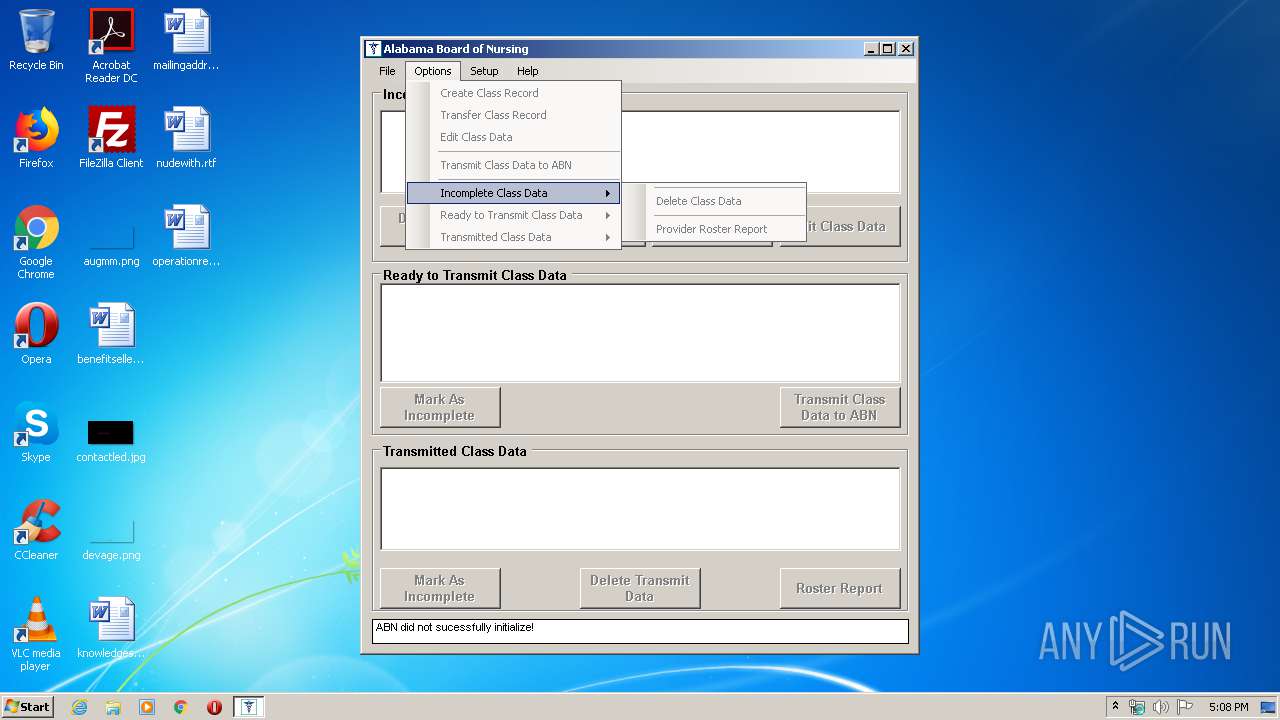This screenshot has height=720, width=1280.
Task: Open media player taskbar icon
Action: click(147, 707)
